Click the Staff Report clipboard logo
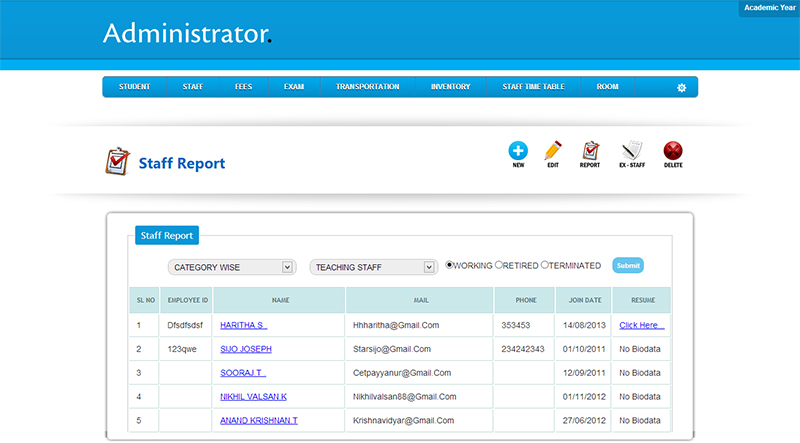Image resolution: width=800 pixels, height=443 pixels. 118,161
